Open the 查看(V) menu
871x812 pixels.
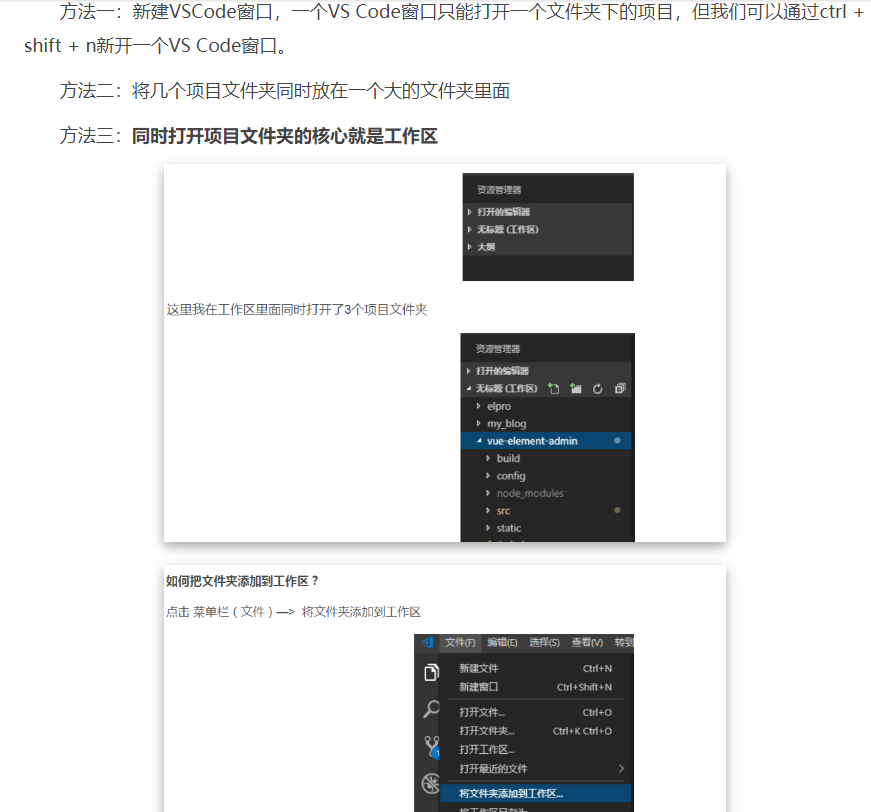point(587,643)
